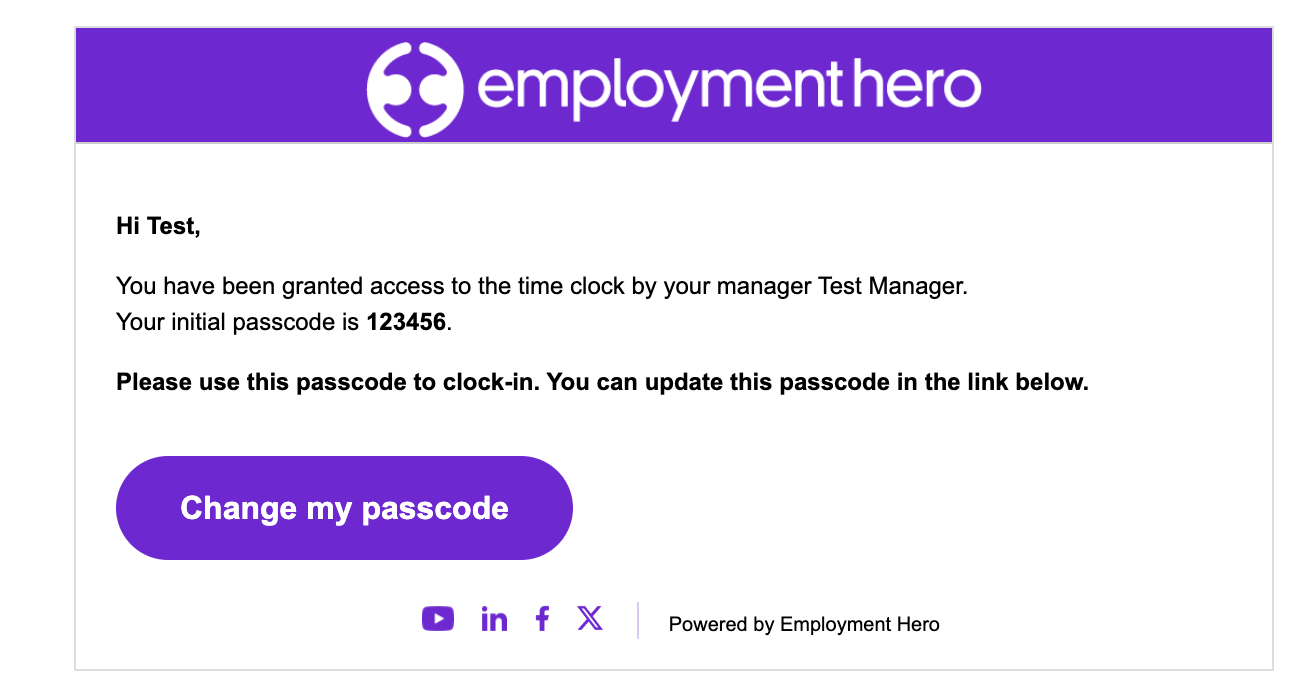Click the Powered by Employment Hero footer text

click(x=804, y=625)
